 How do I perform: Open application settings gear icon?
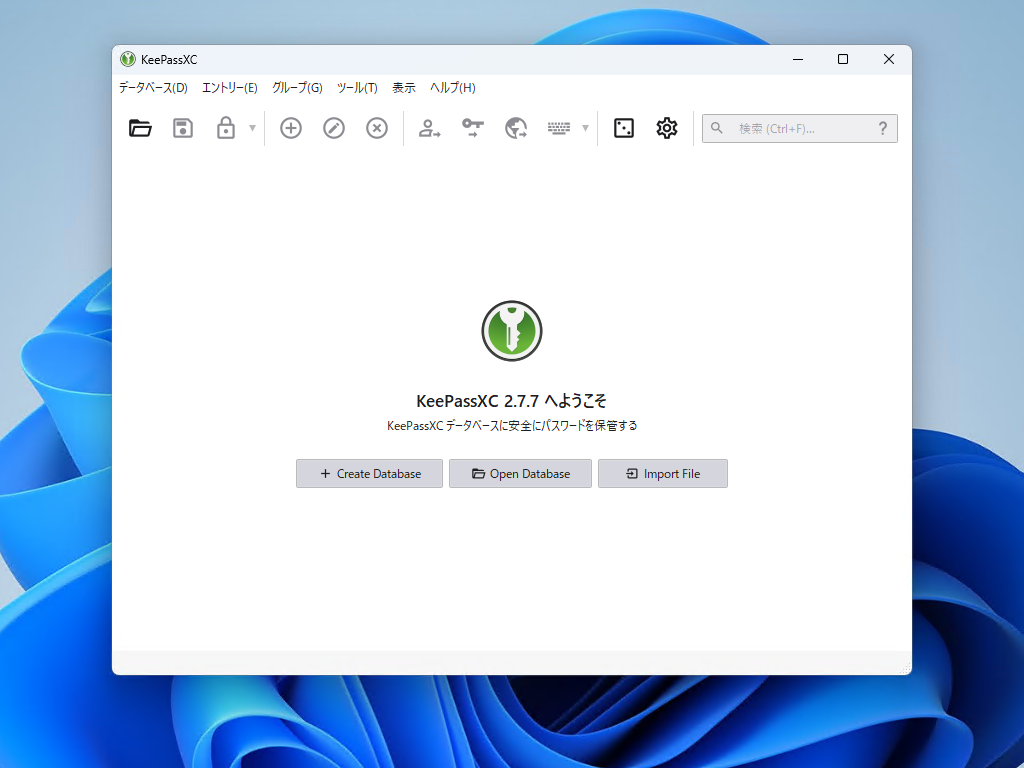coord(666,128)
